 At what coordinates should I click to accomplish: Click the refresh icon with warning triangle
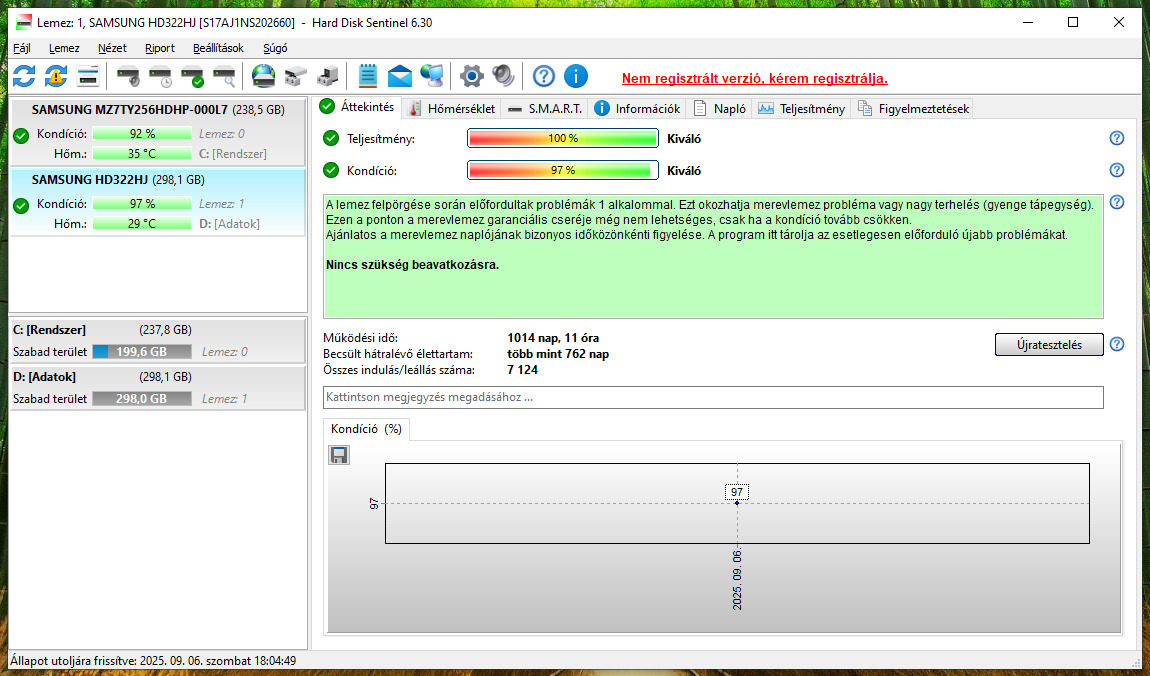pyautogui.click(x=56, y=76)
